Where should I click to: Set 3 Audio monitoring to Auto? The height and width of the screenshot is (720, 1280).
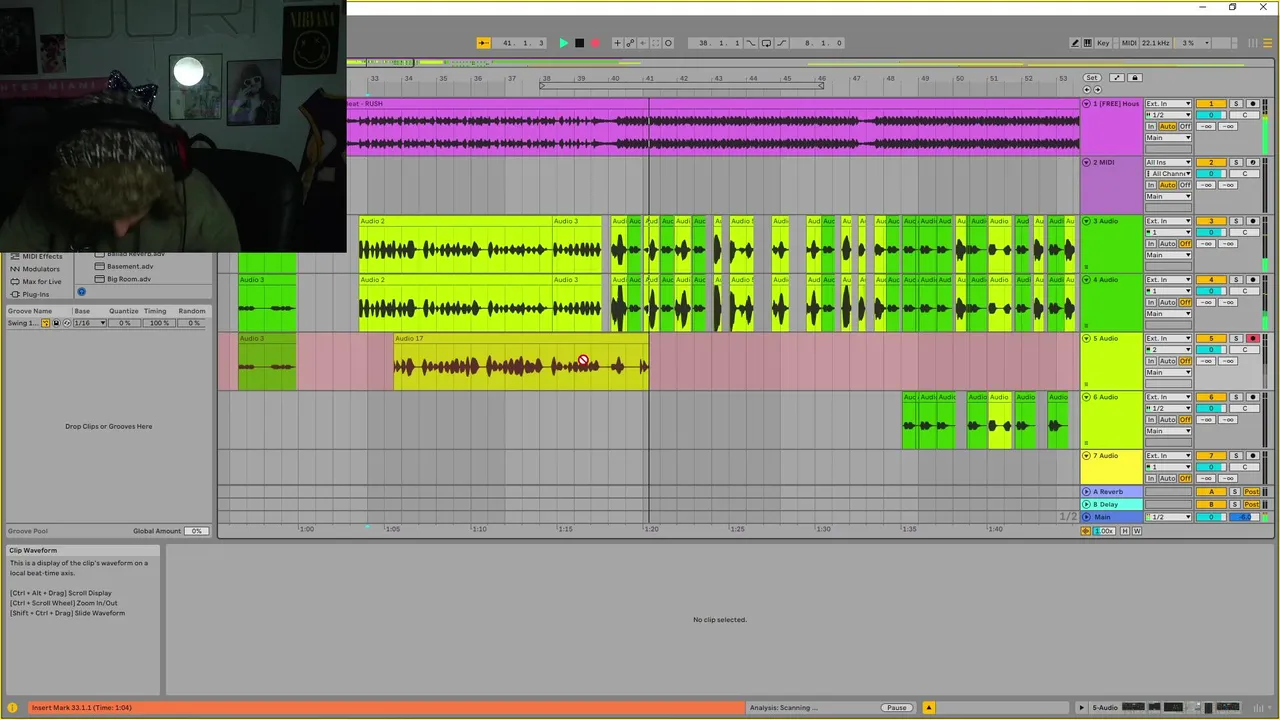click(1168, 244)
